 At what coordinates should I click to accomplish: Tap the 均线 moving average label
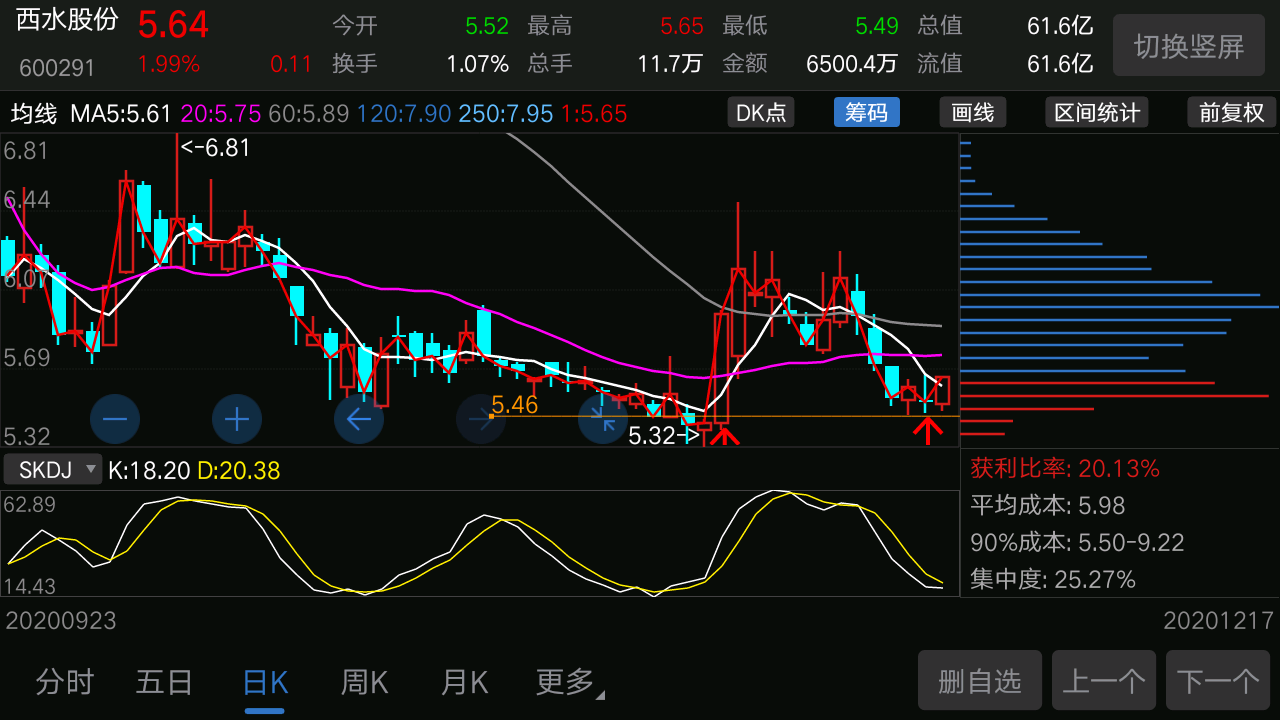pos(35,113)
